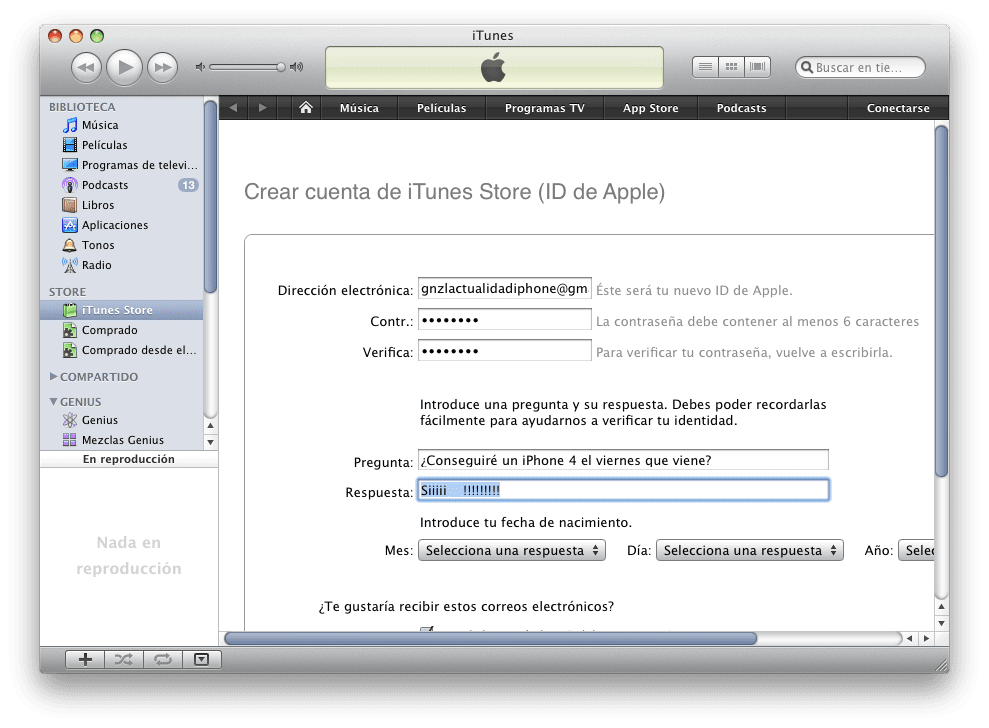
Task: Click the Dirección electrónica field
Action: [505, 288]
